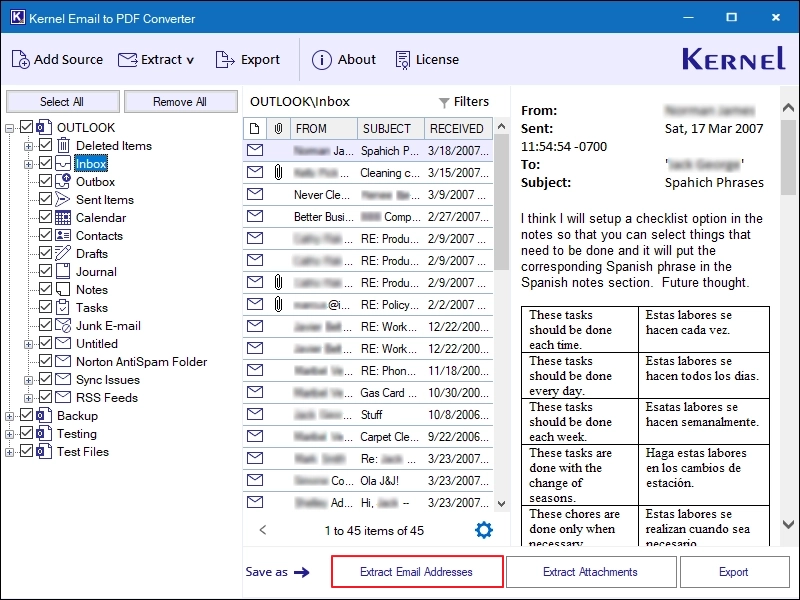
Task: Collapse the OUTLOOK tree node
Action: (9, 128)
